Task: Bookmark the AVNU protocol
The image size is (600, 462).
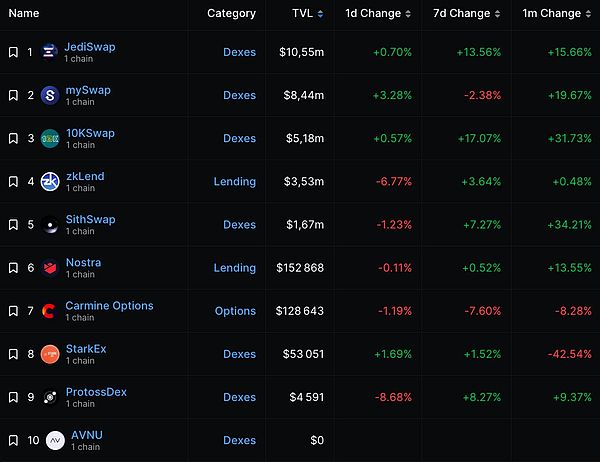Action: [13, 440]
